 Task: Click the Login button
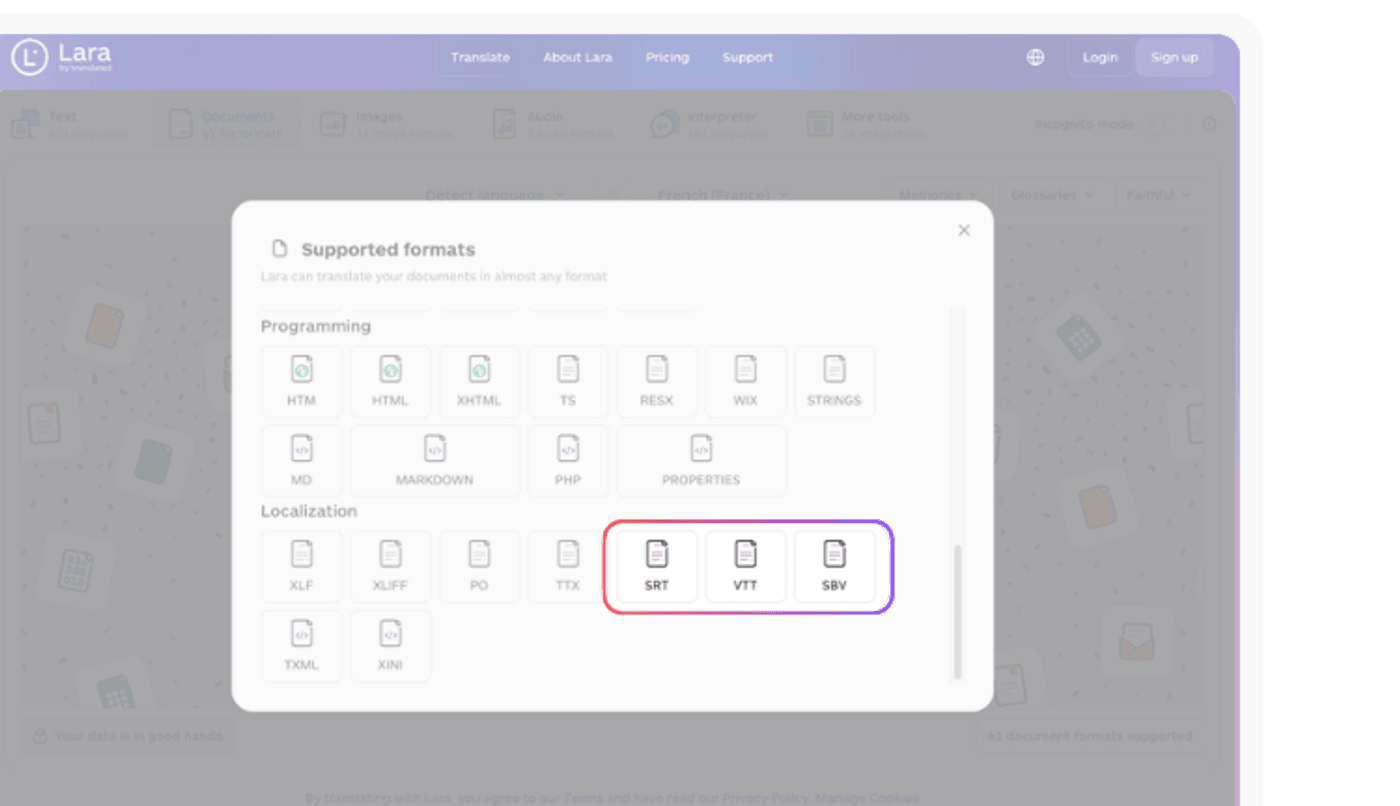tap(1100, 58)
